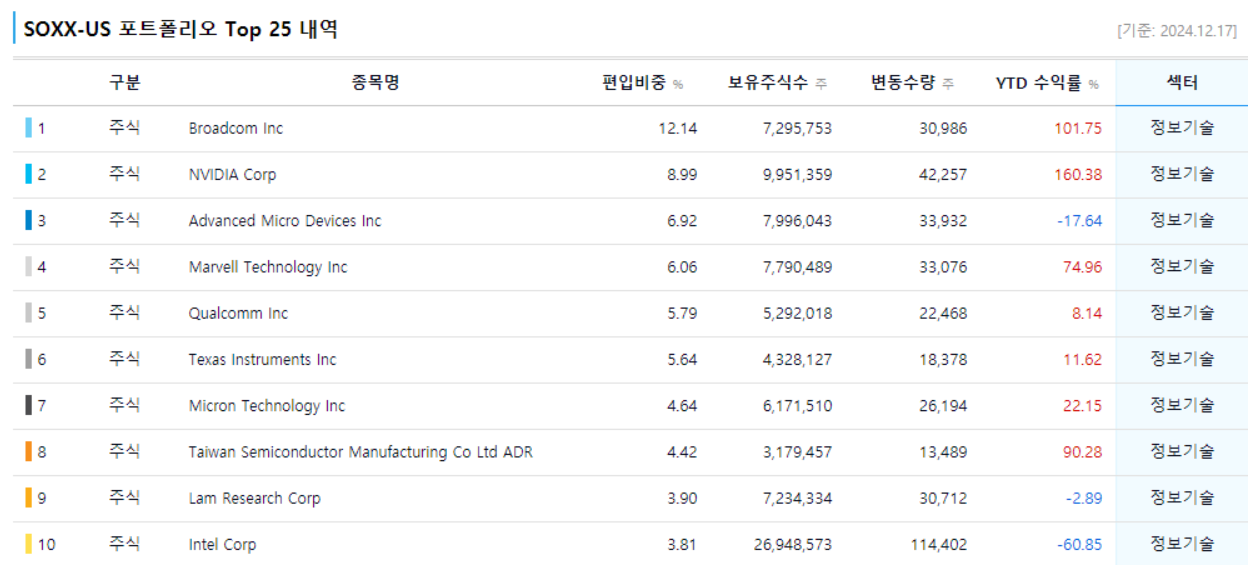Select Advanced Micro Devices Inc
This screenshot has width=1248, height=565.
[285, 220]
